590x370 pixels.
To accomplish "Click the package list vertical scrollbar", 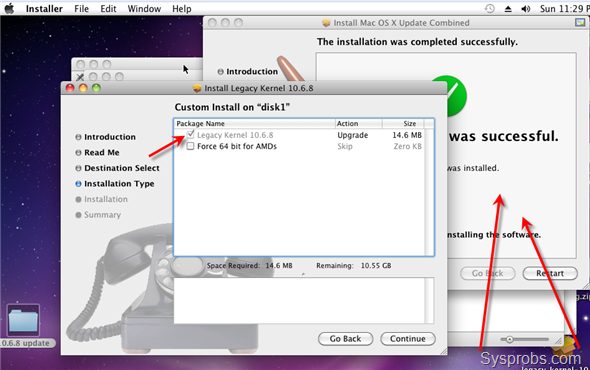I will pyautogui.click(x=429, y=192).
